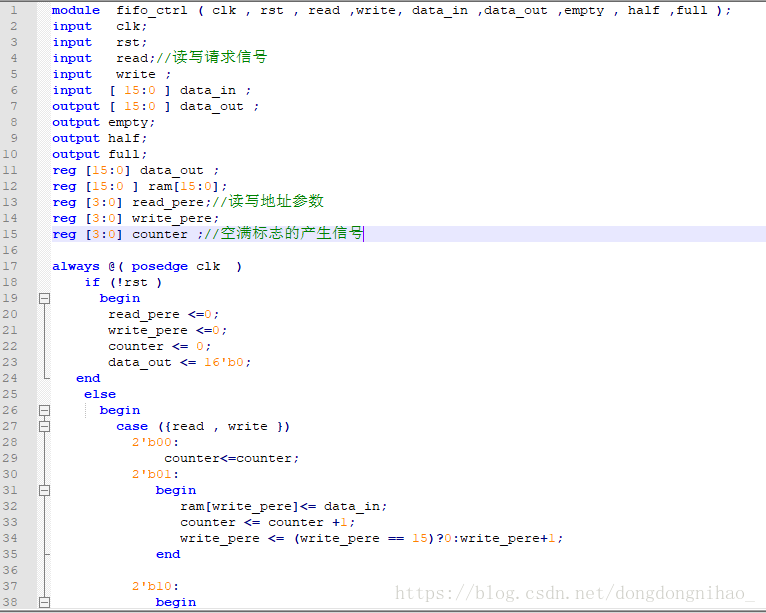Click 'counter <= 0;' on line 22
The width and height of the screenshot is (766, 613).
click(160, 346)
